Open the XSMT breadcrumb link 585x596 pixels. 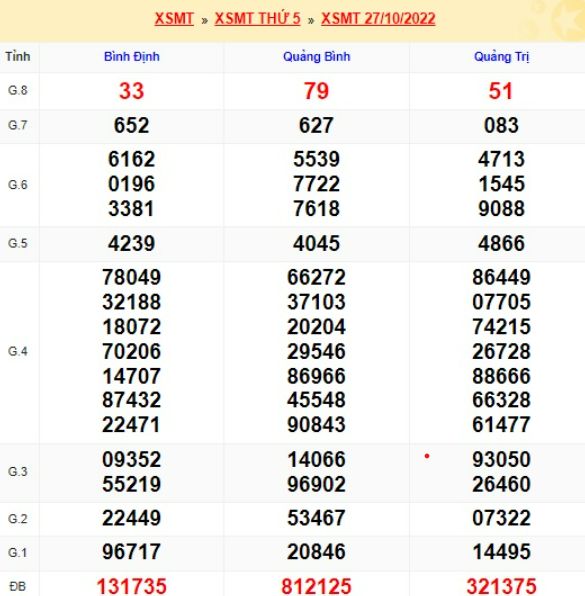174,19
